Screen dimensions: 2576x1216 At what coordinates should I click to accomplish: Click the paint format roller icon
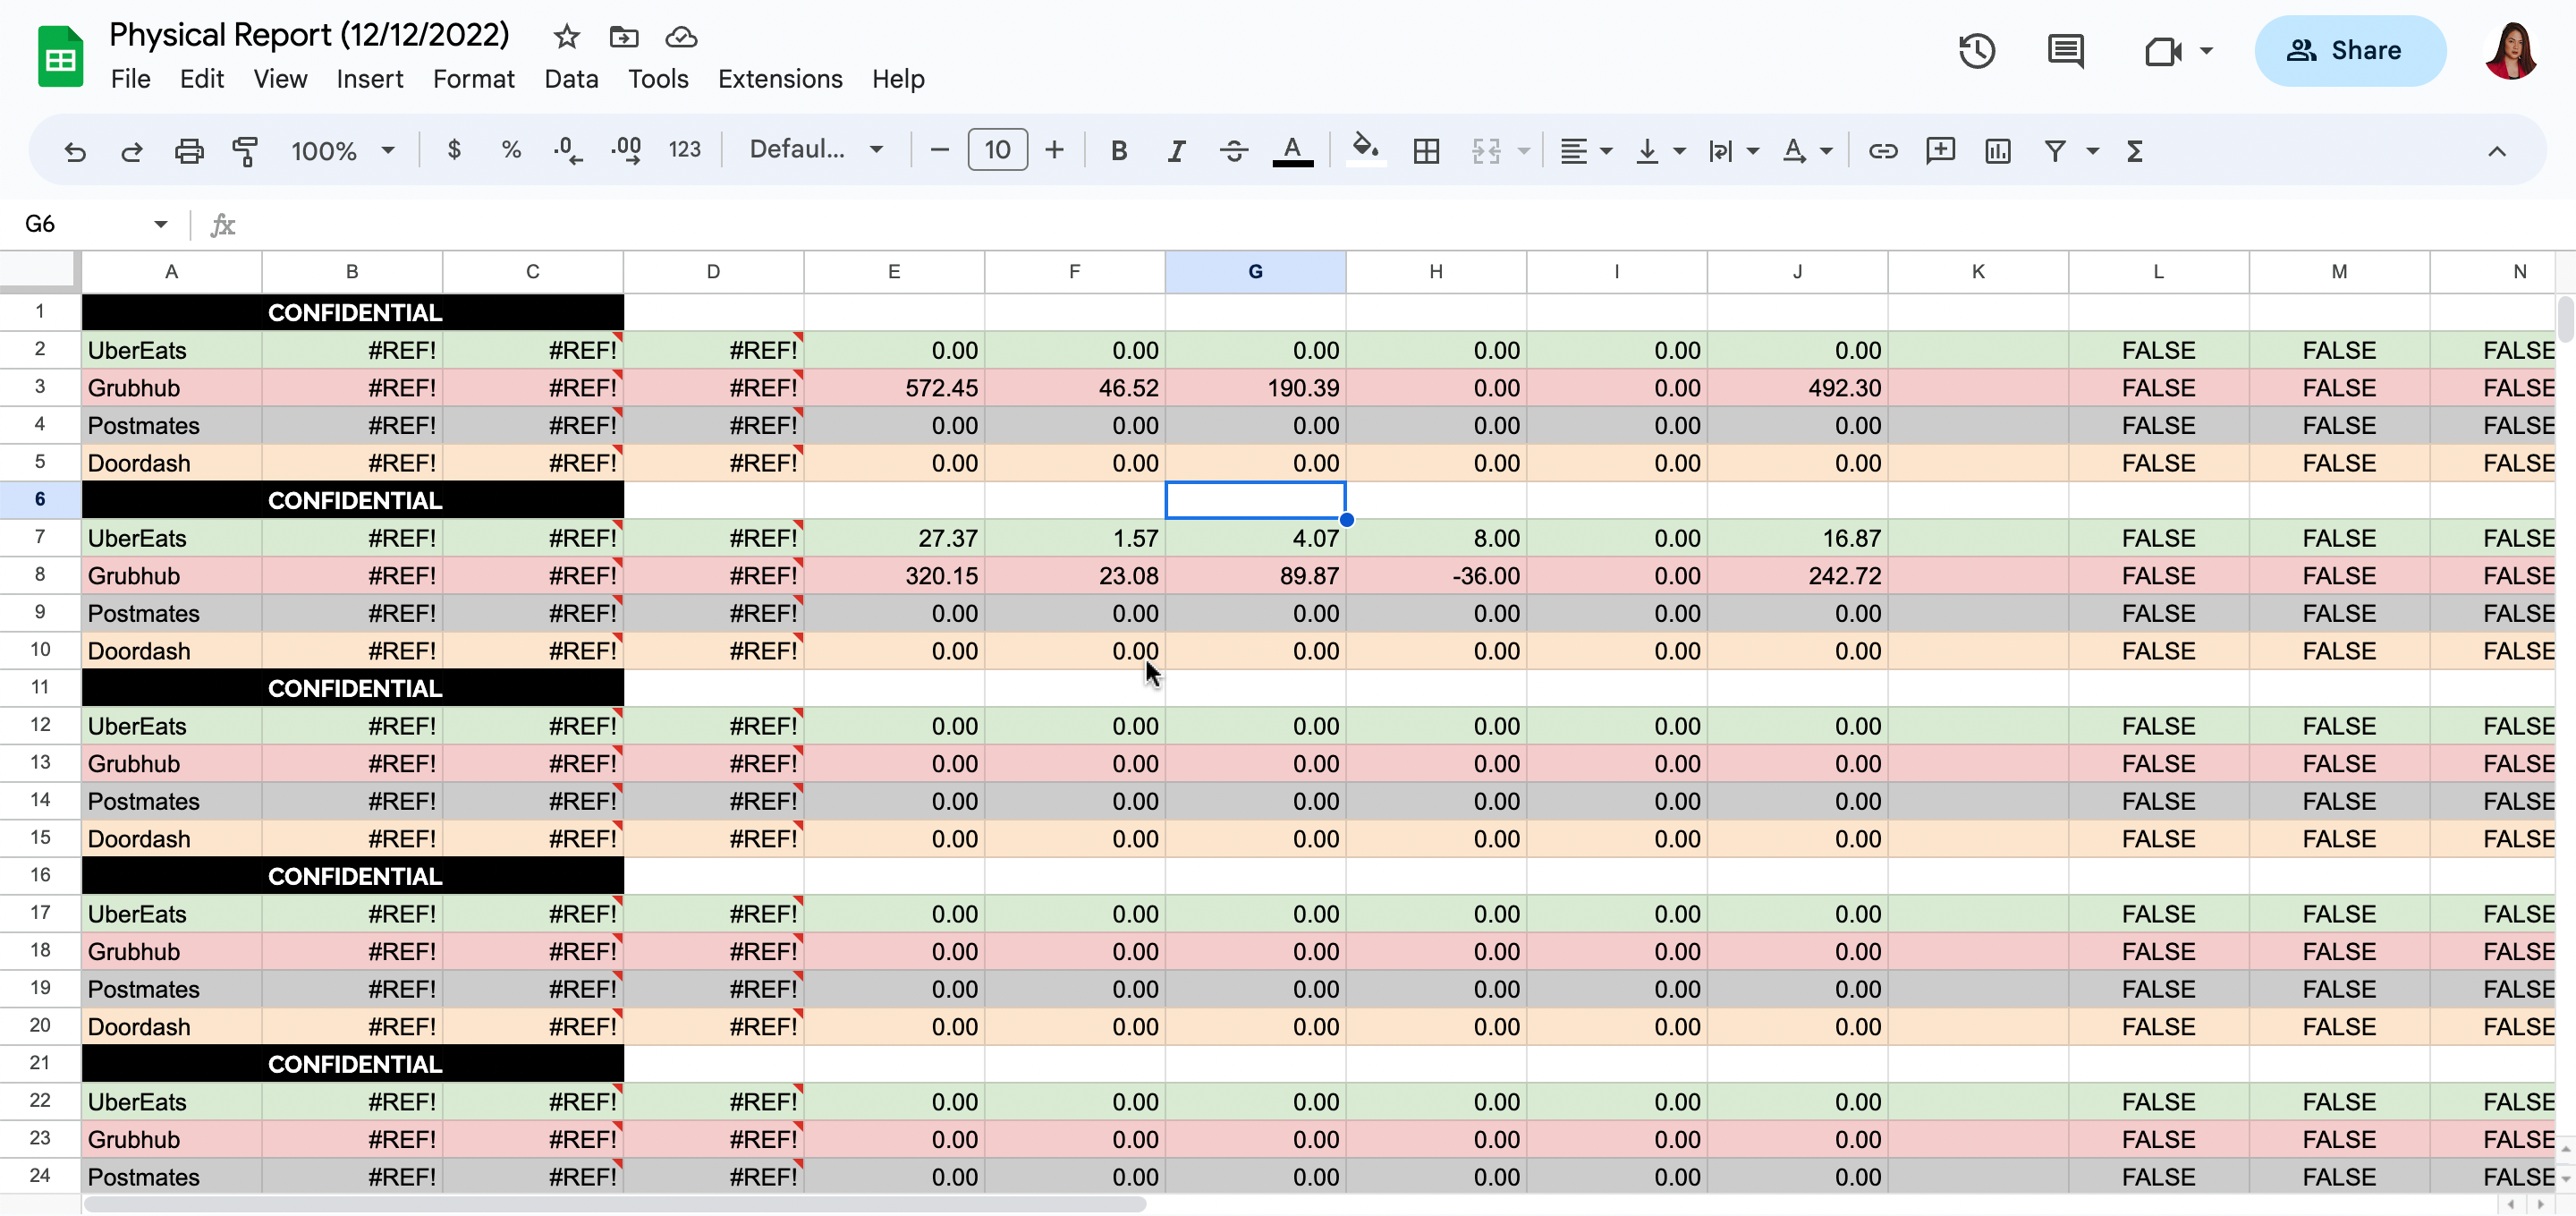pyautogui.click(x=245, y=151)
